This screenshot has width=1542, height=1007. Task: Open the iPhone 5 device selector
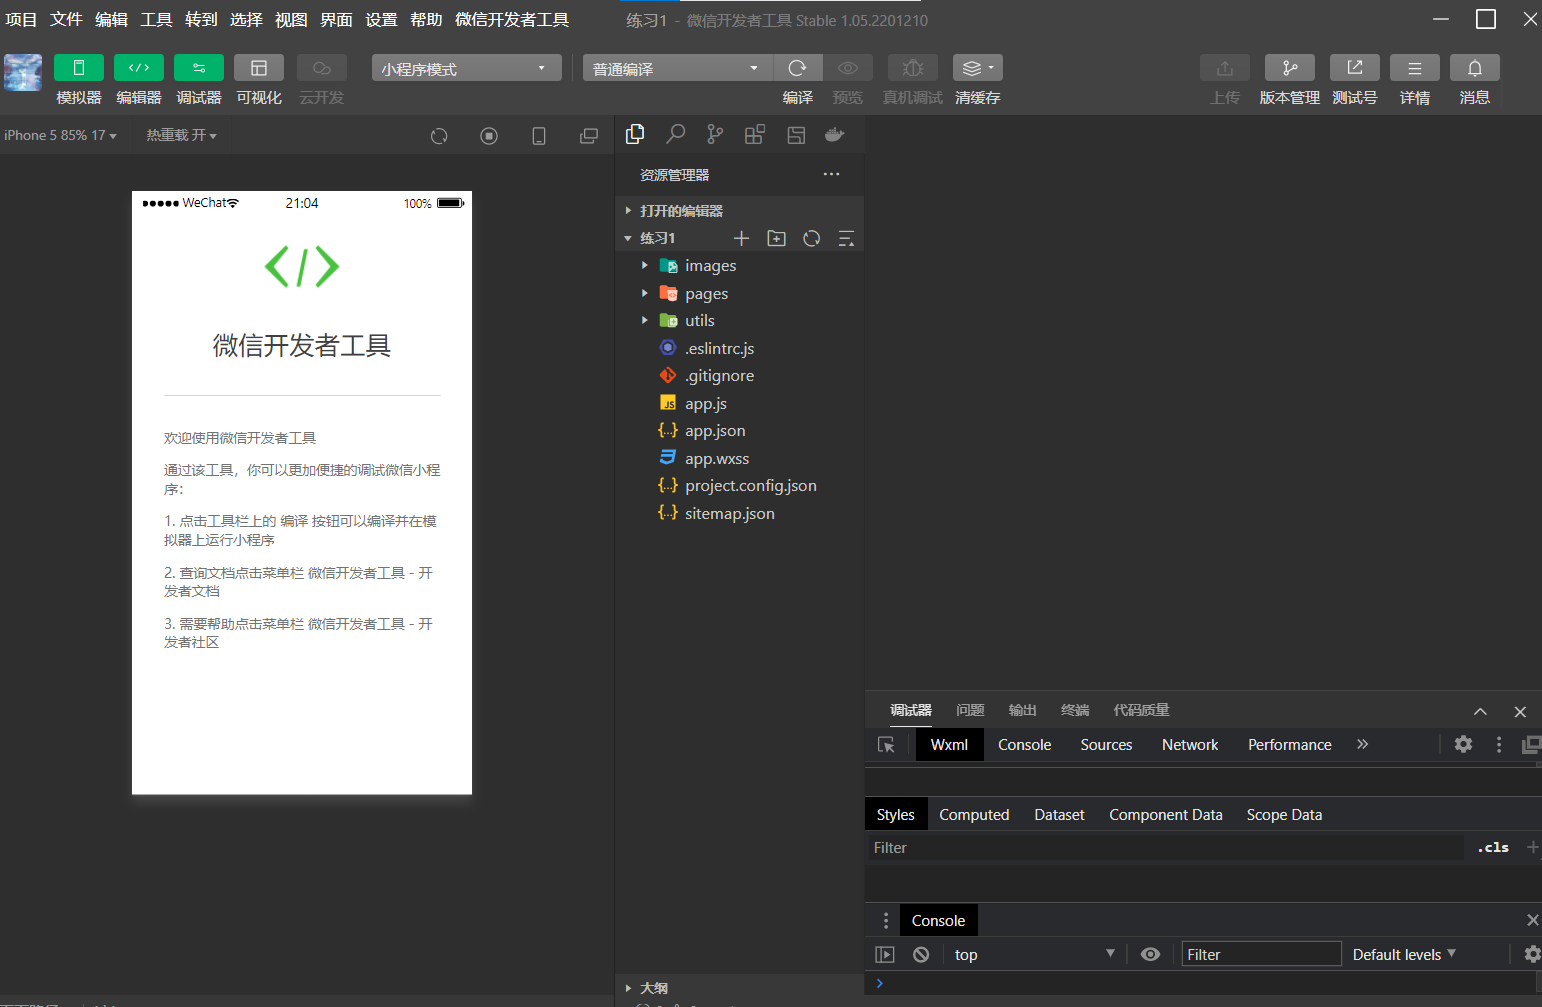(60, 135)
